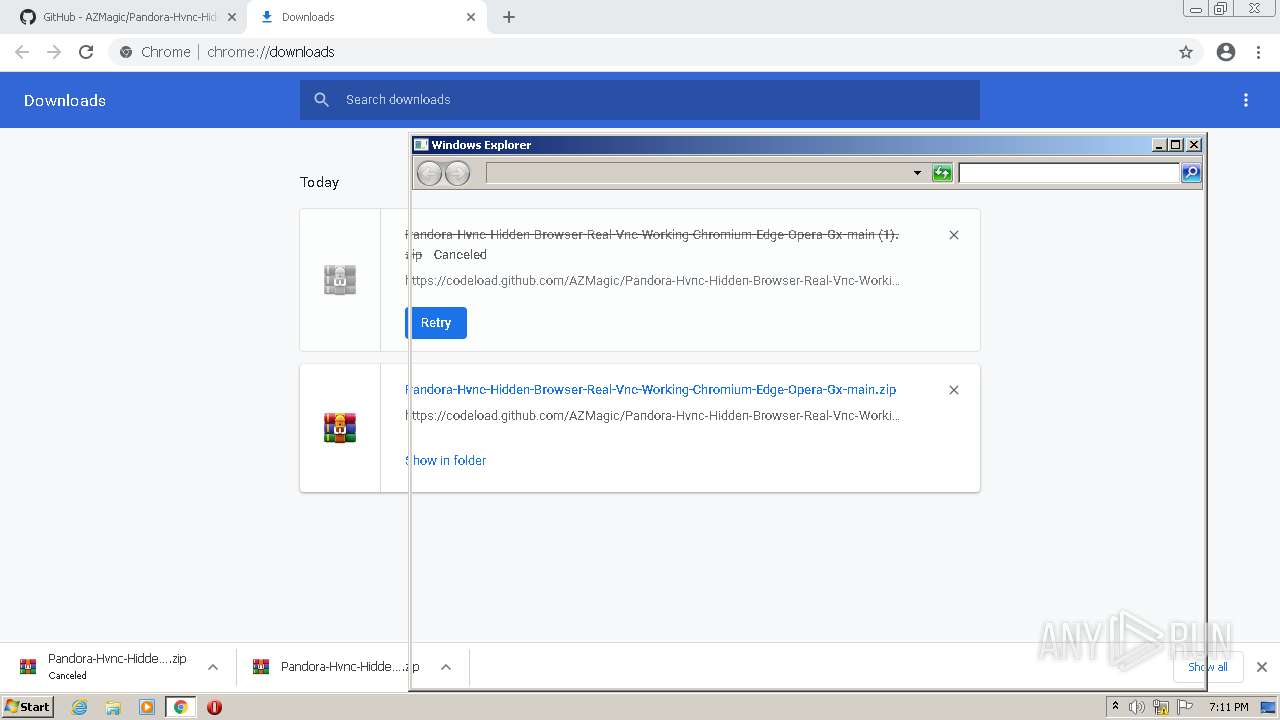
Task: Click the 7:11 PM clock
Action: pos(1228,707)
